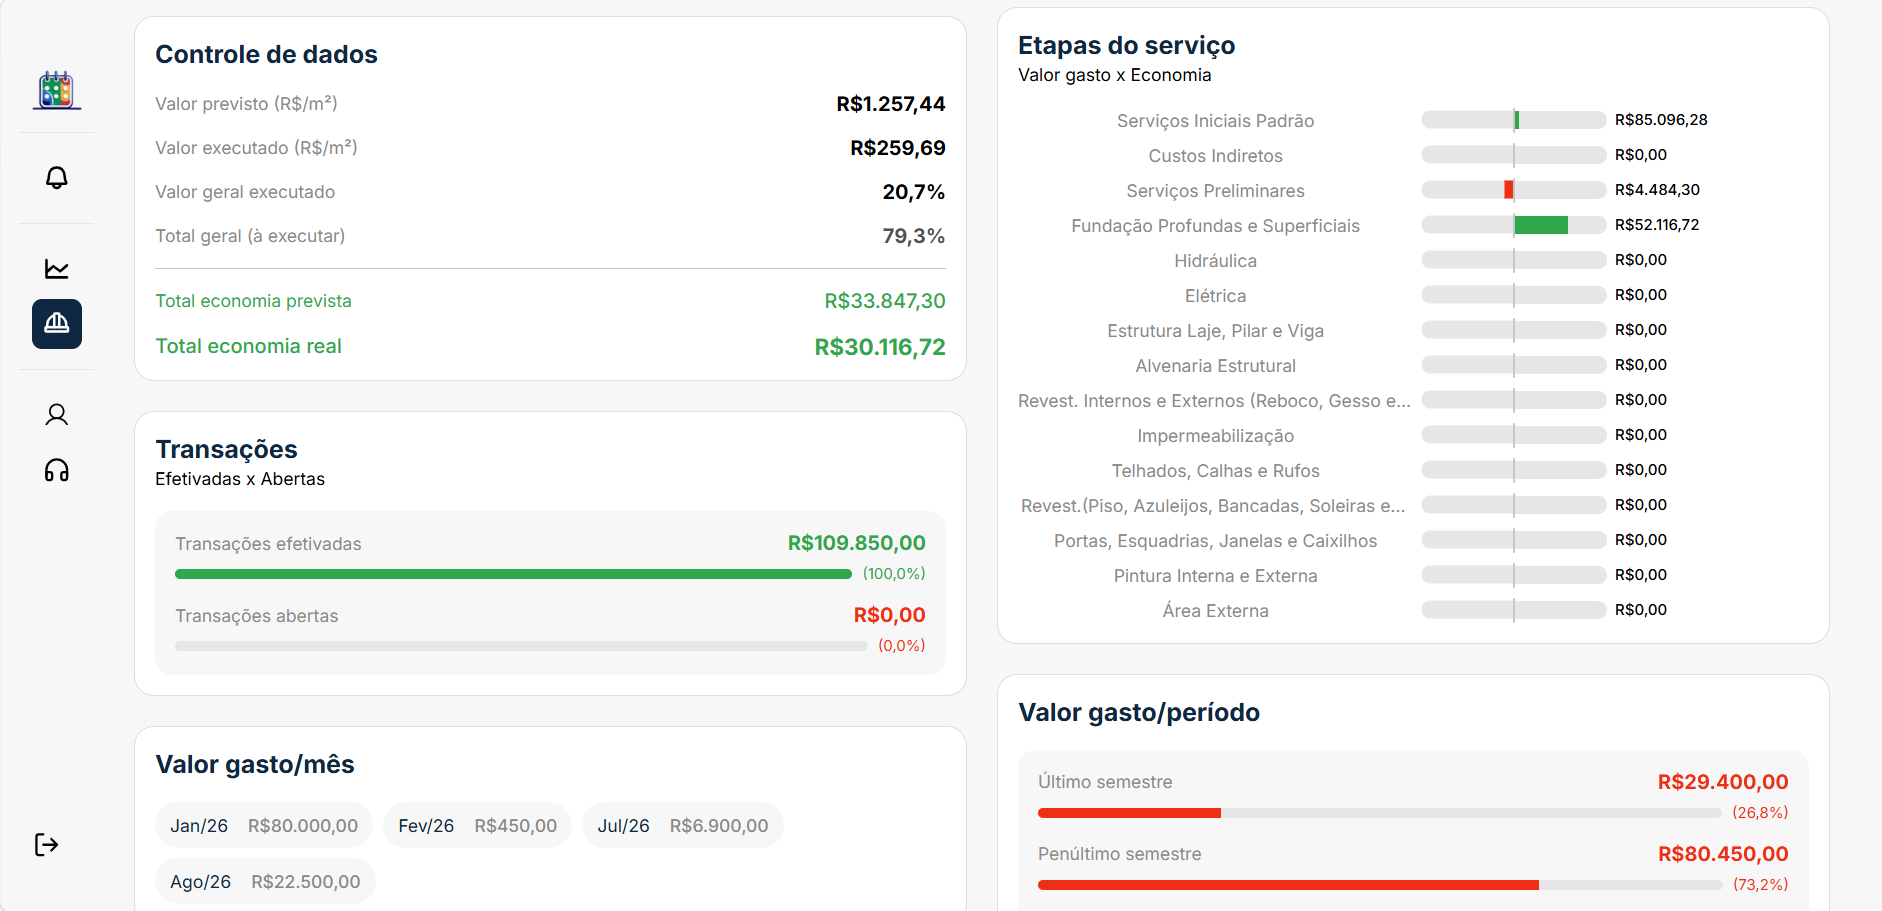Open the headset support icon
This screenshot has height=911, width=1882.
[57, 470]
